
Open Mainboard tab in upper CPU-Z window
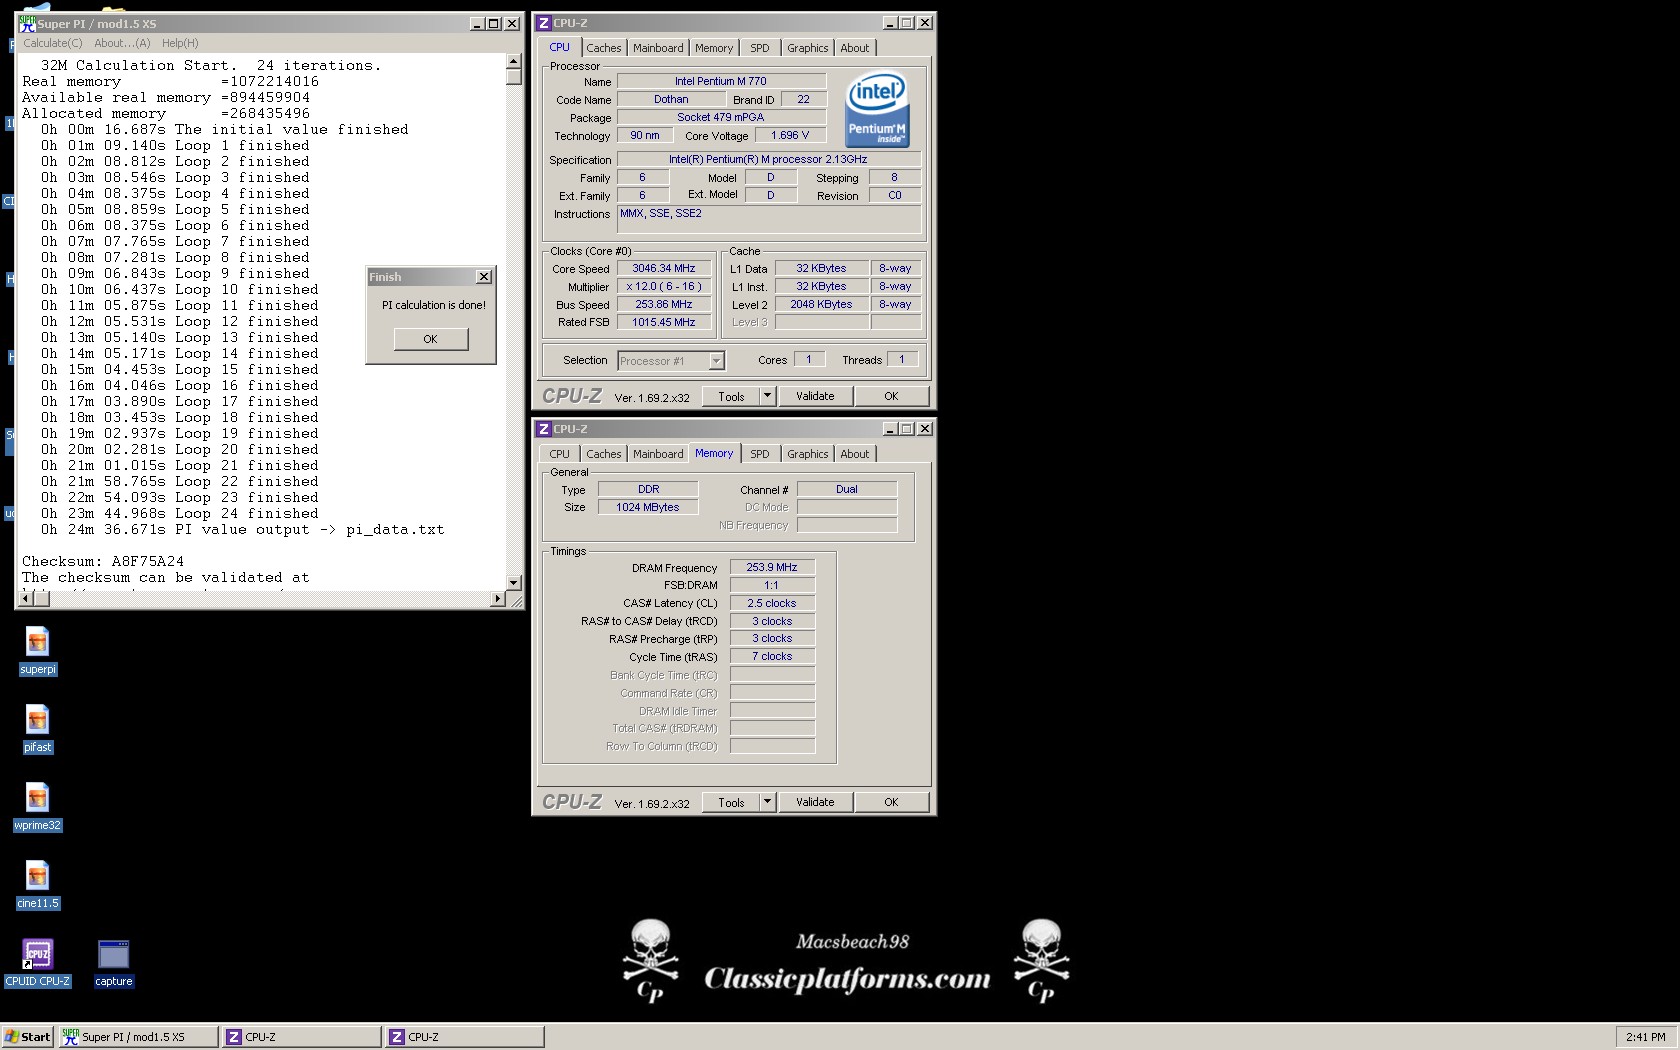point(658,48)
